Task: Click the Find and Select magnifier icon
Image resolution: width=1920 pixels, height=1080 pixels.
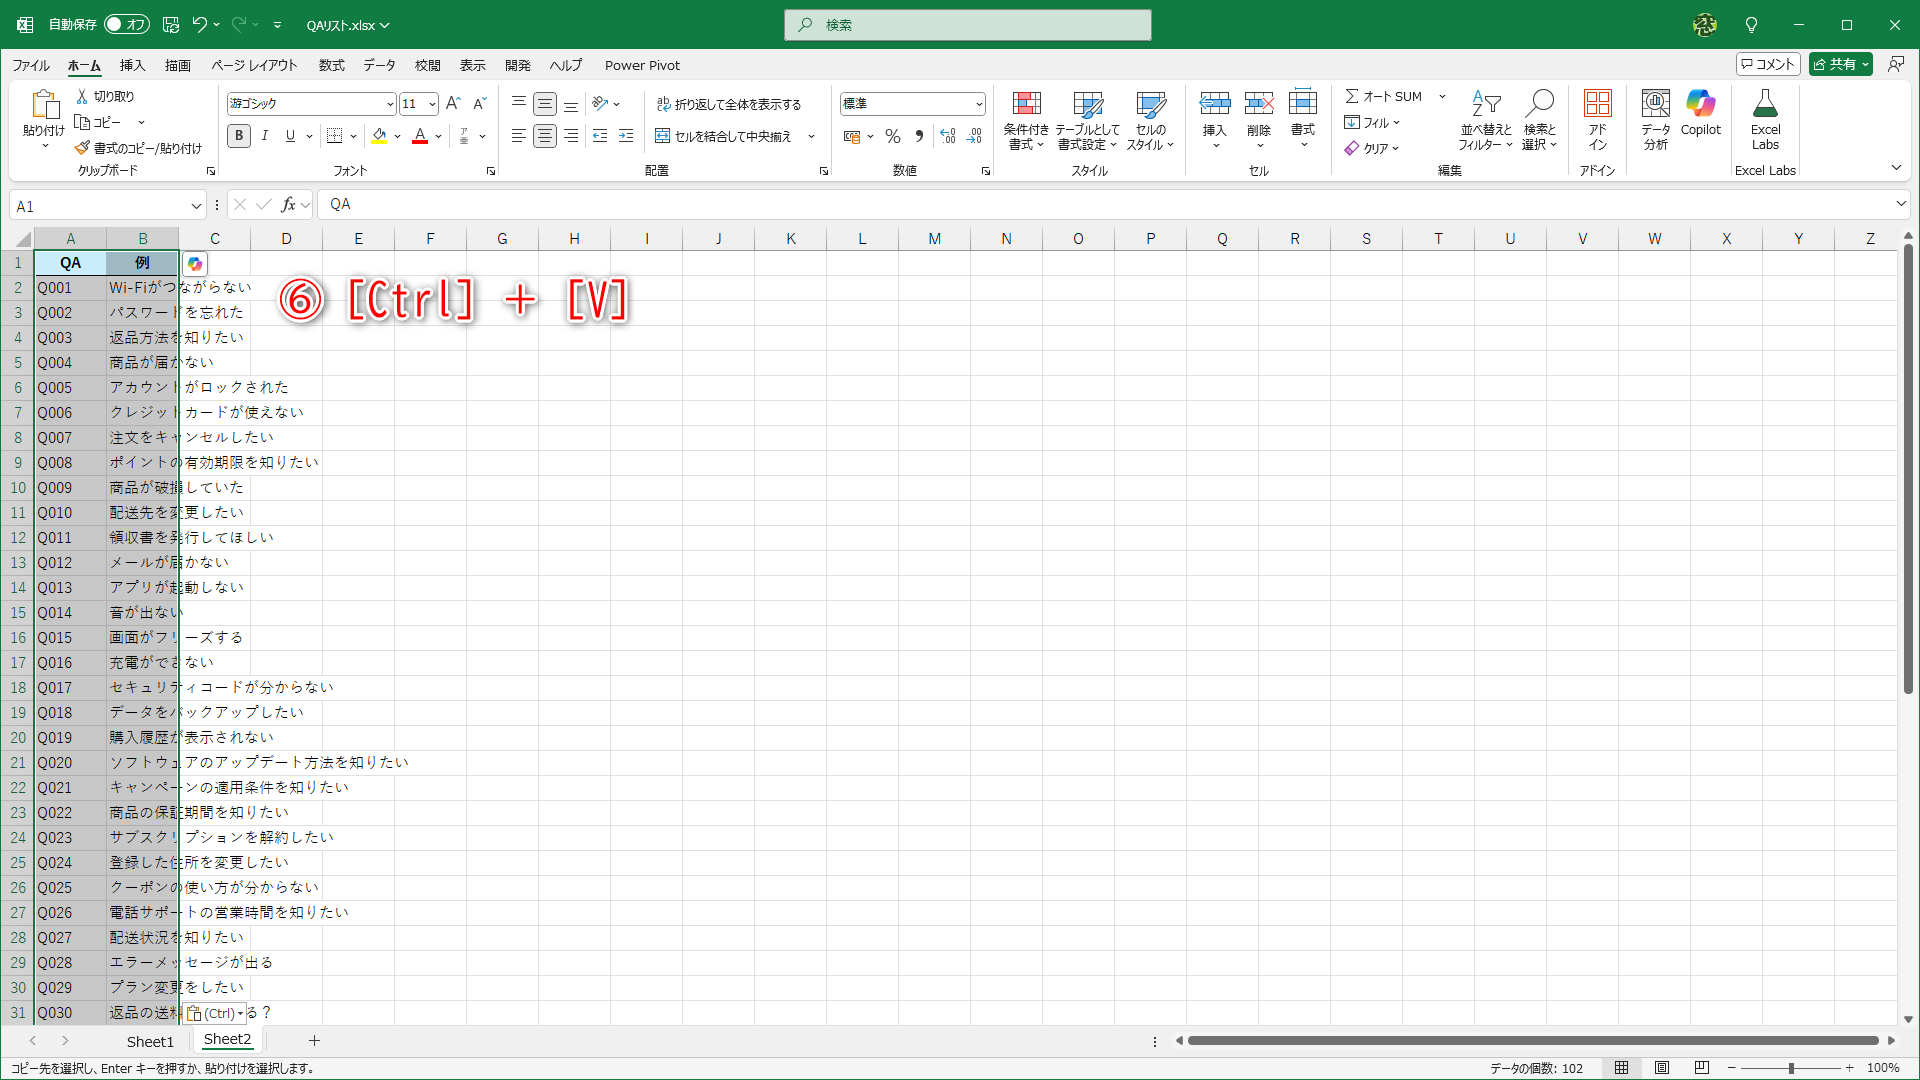Action: (x=1540, y=104)
